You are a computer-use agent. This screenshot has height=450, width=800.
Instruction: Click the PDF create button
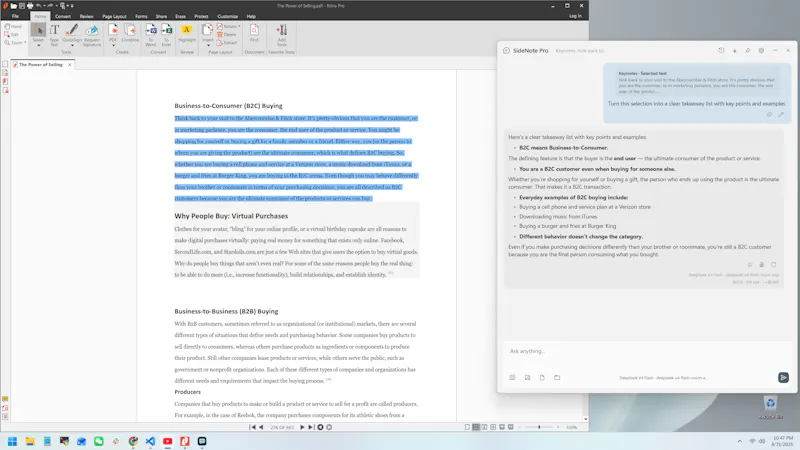113,33
